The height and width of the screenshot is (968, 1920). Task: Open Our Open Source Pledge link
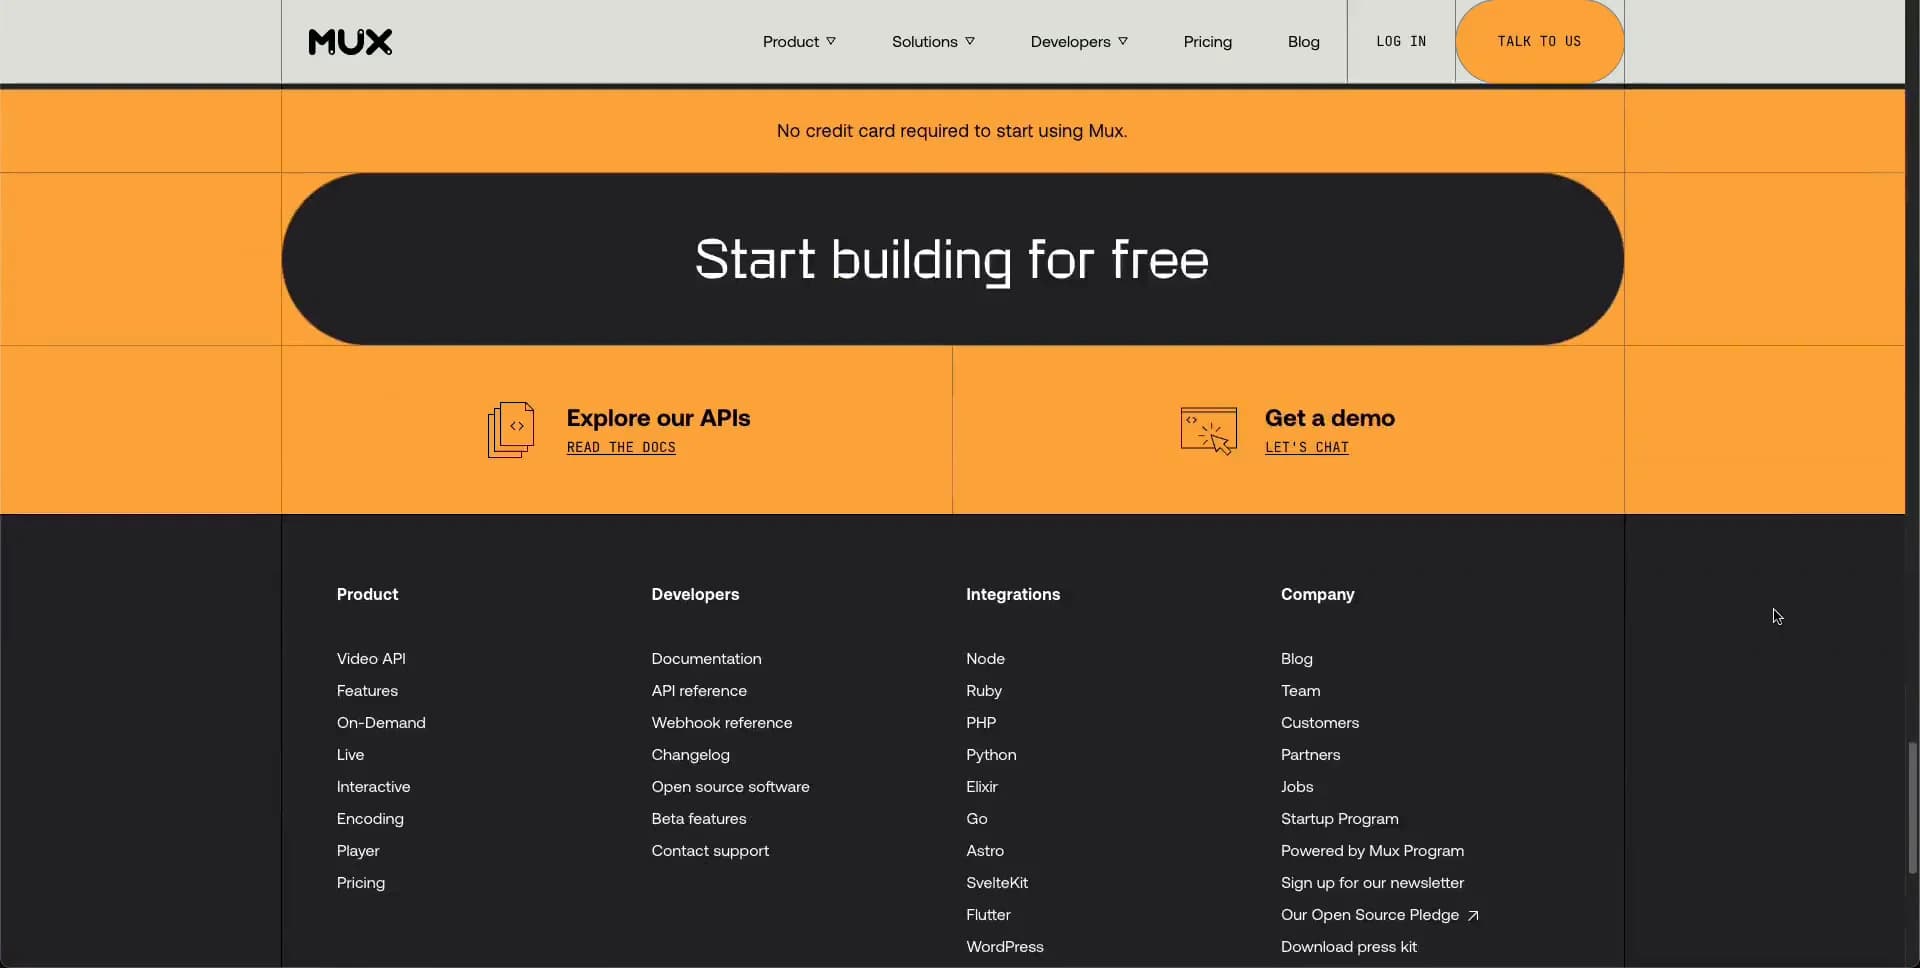pyautogui.click(x=1369, y=915)
